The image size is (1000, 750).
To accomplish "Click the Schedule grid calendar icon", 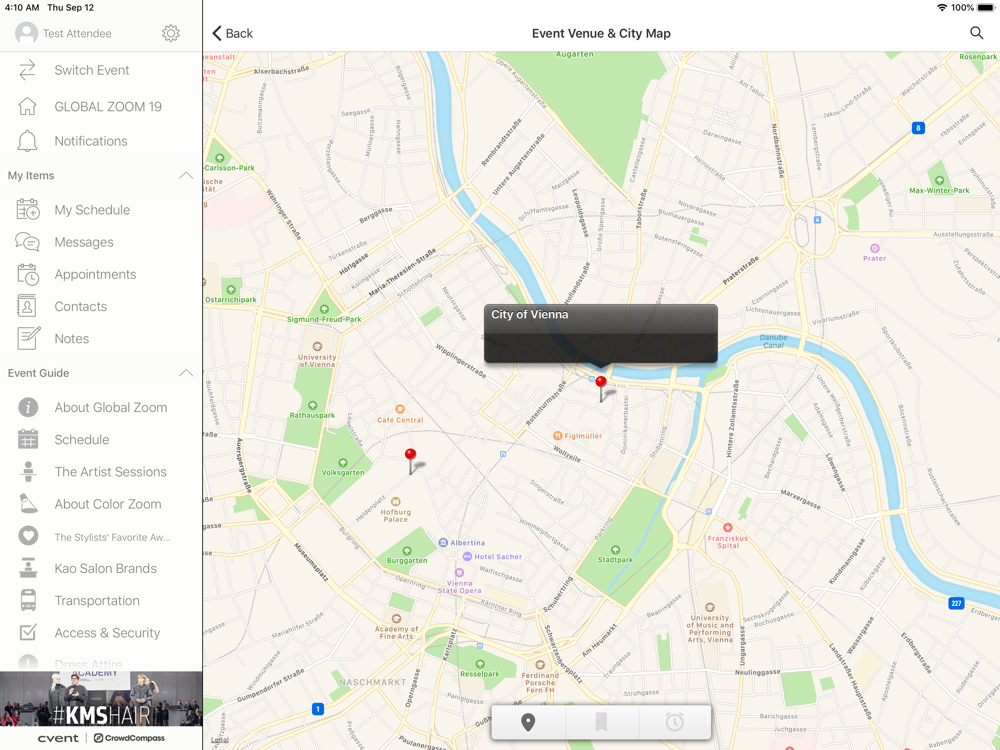I will point(28,439).
